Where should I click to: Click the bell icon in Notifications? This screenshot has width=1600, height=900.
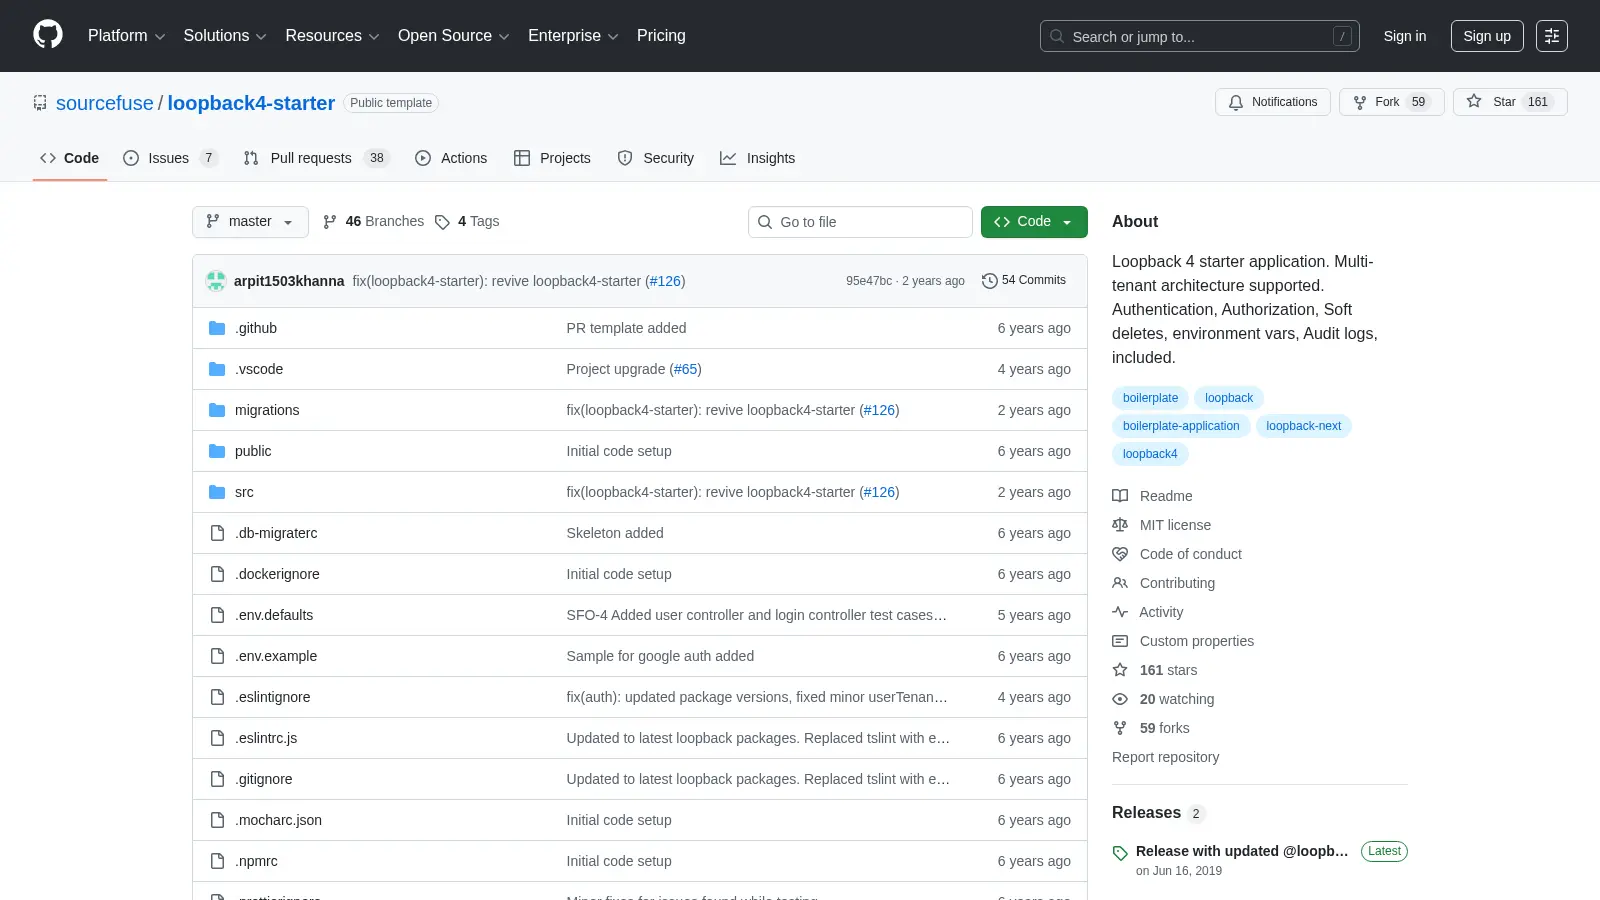point(1236,102)
